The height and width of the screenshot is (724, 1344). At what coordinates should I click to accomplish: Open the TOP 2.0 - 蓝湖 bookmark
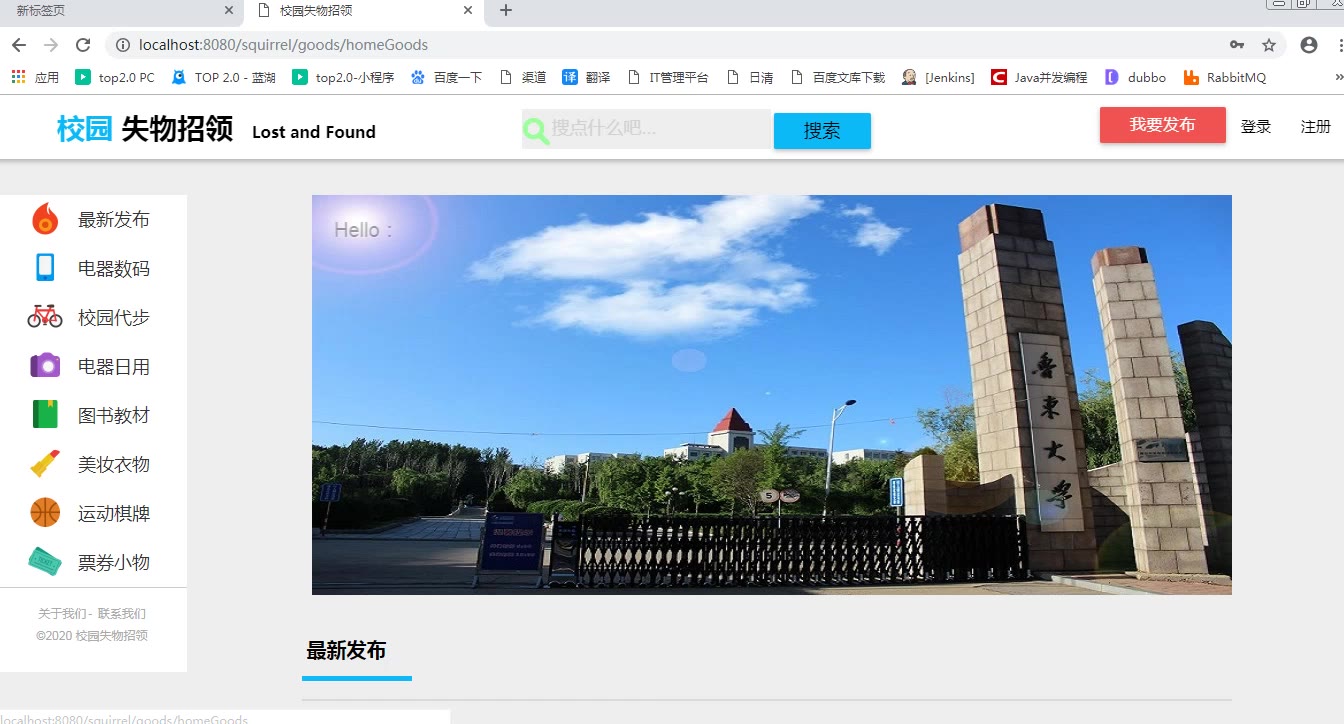224,77
